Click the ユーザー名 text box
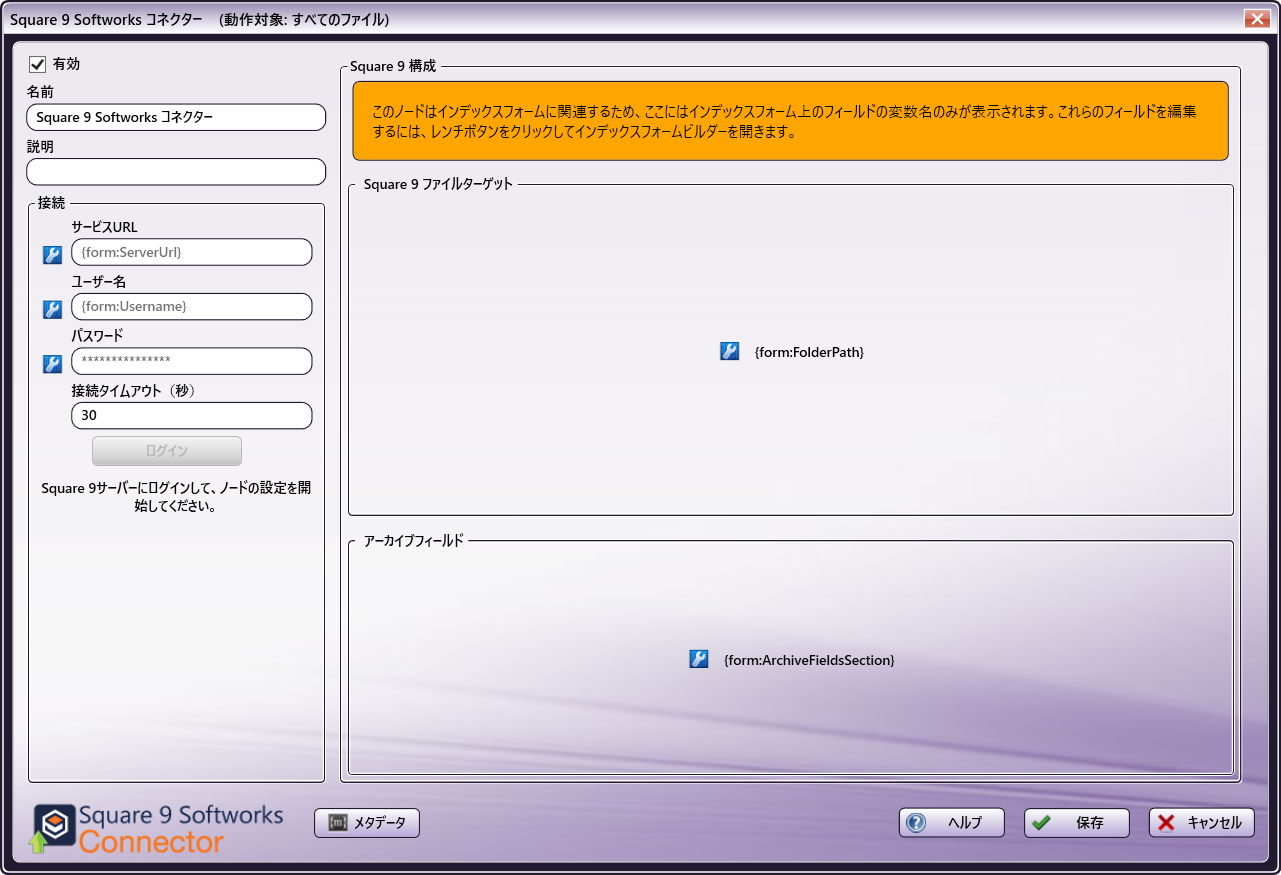The image size is (1281, 875). [192, 306]
